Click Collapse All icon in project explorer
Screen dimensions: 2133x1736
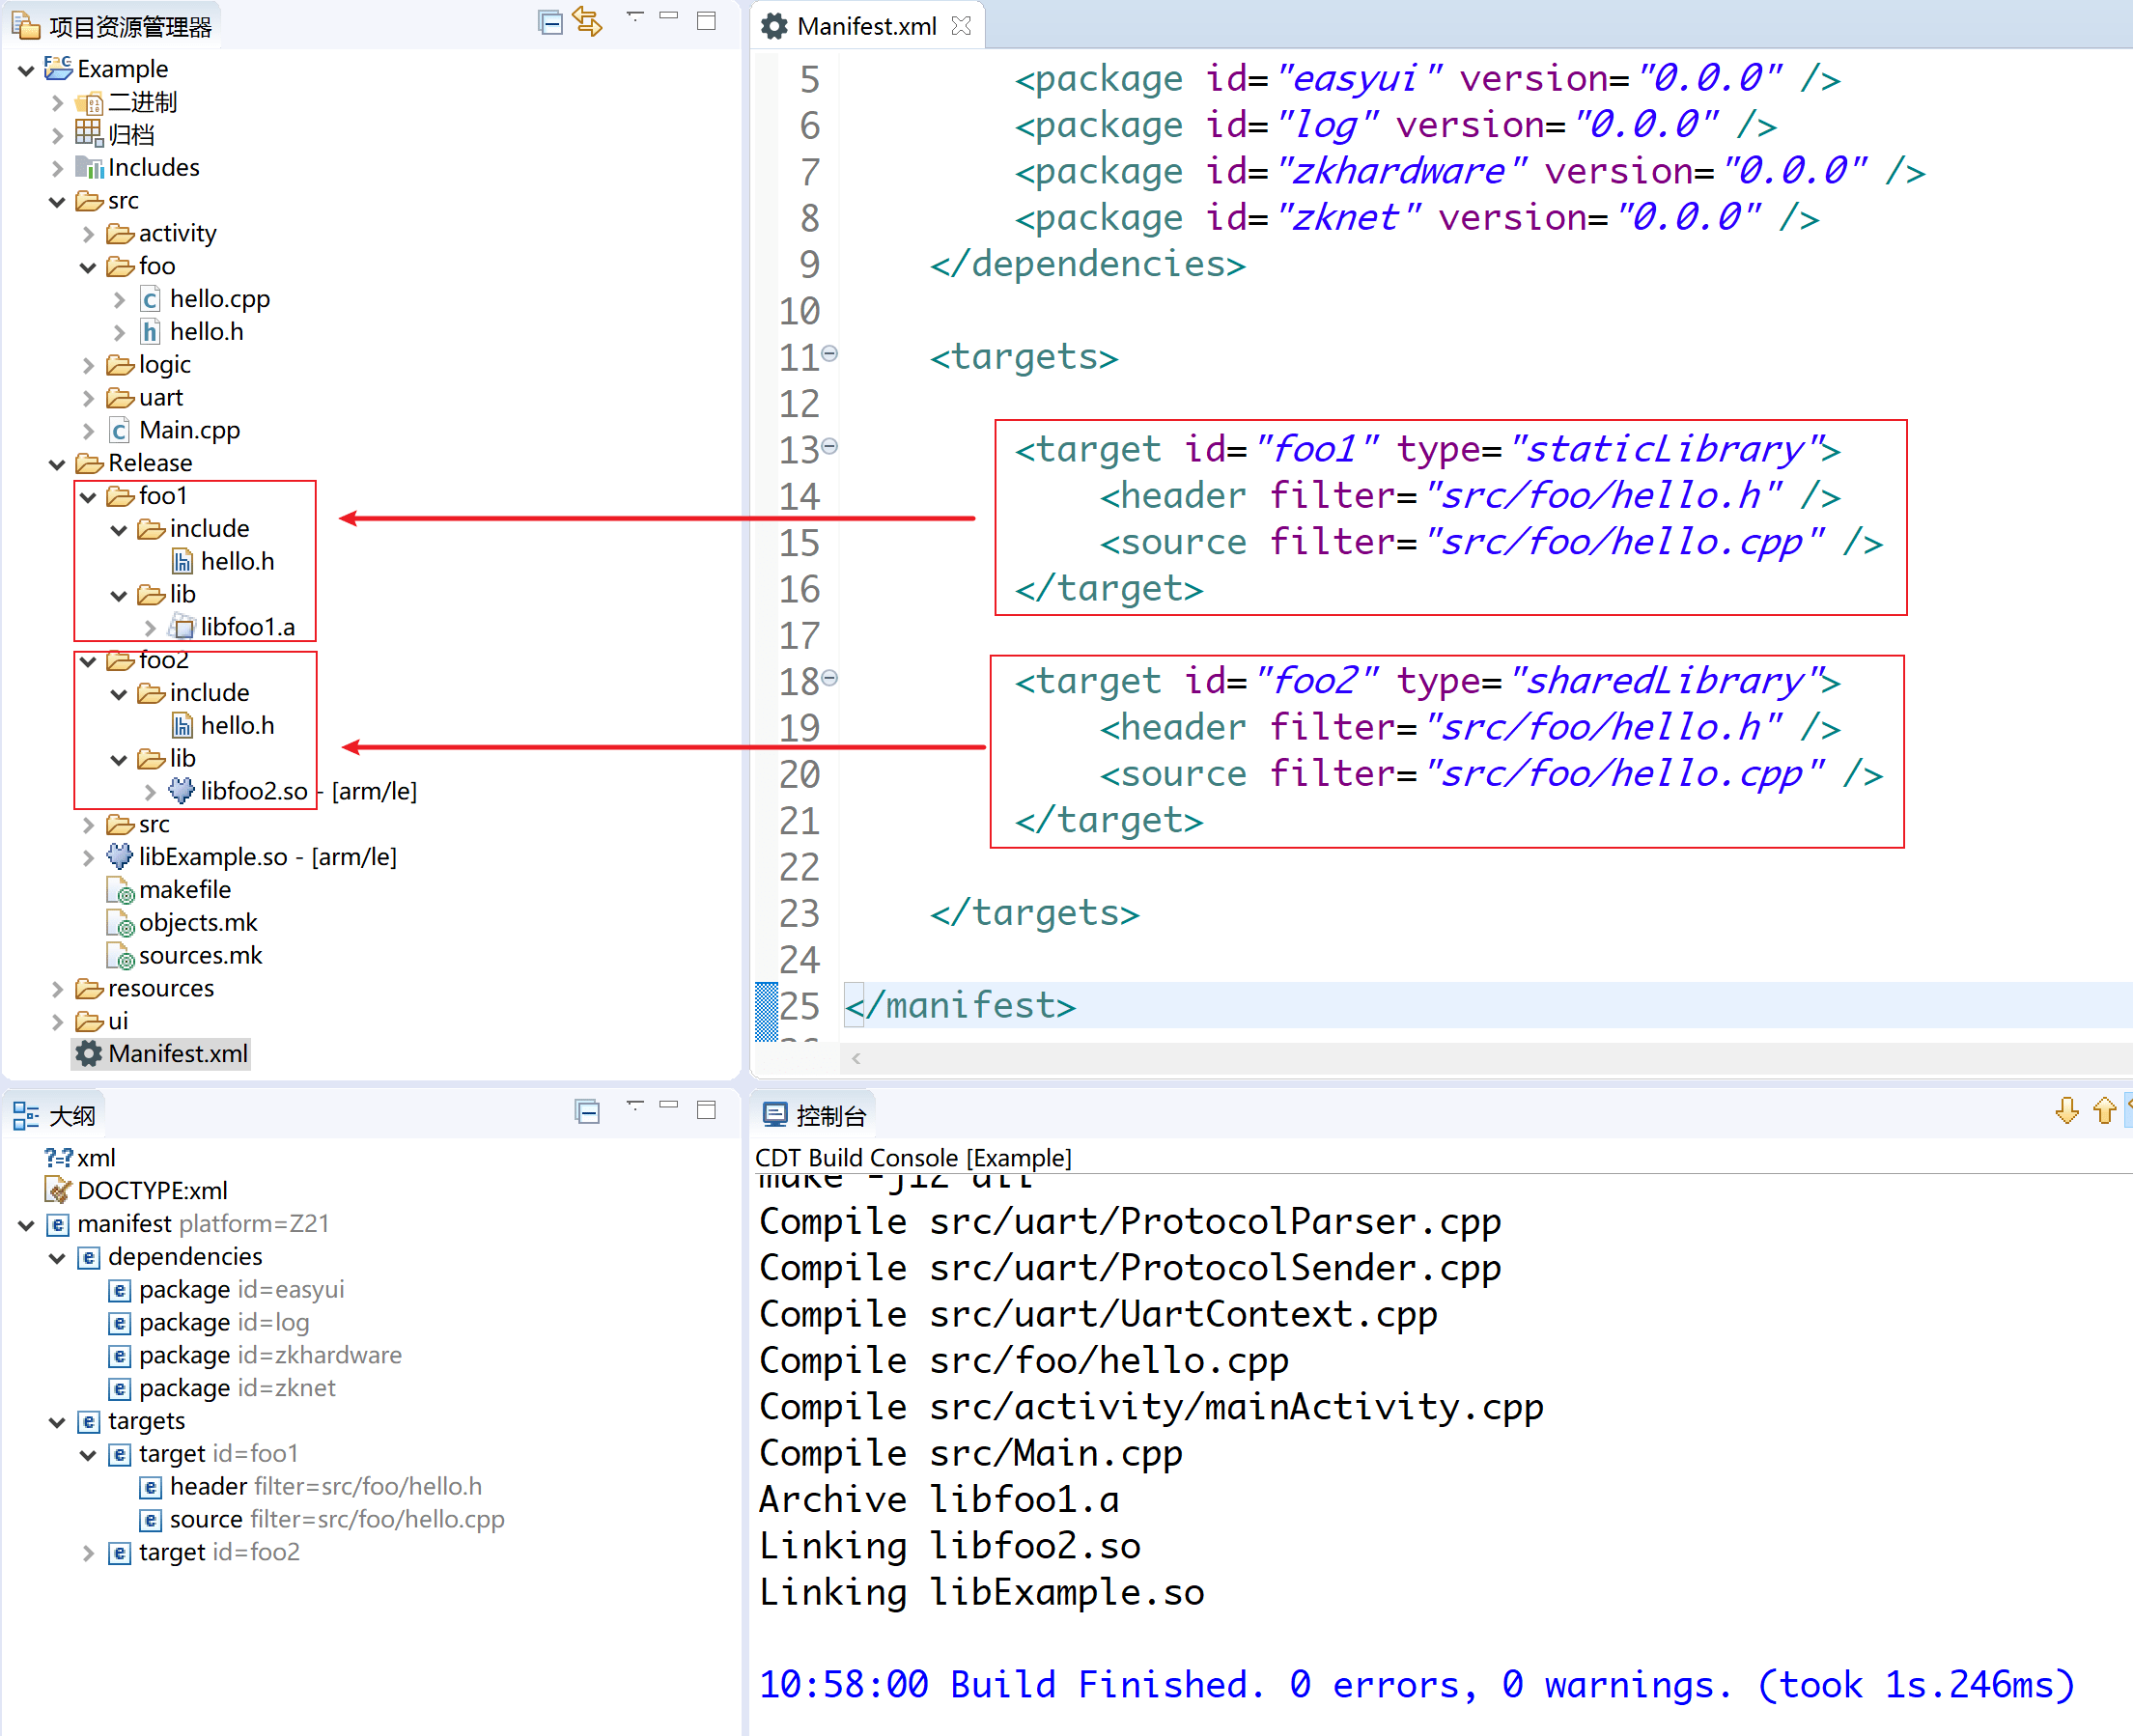tap(550, 22)
